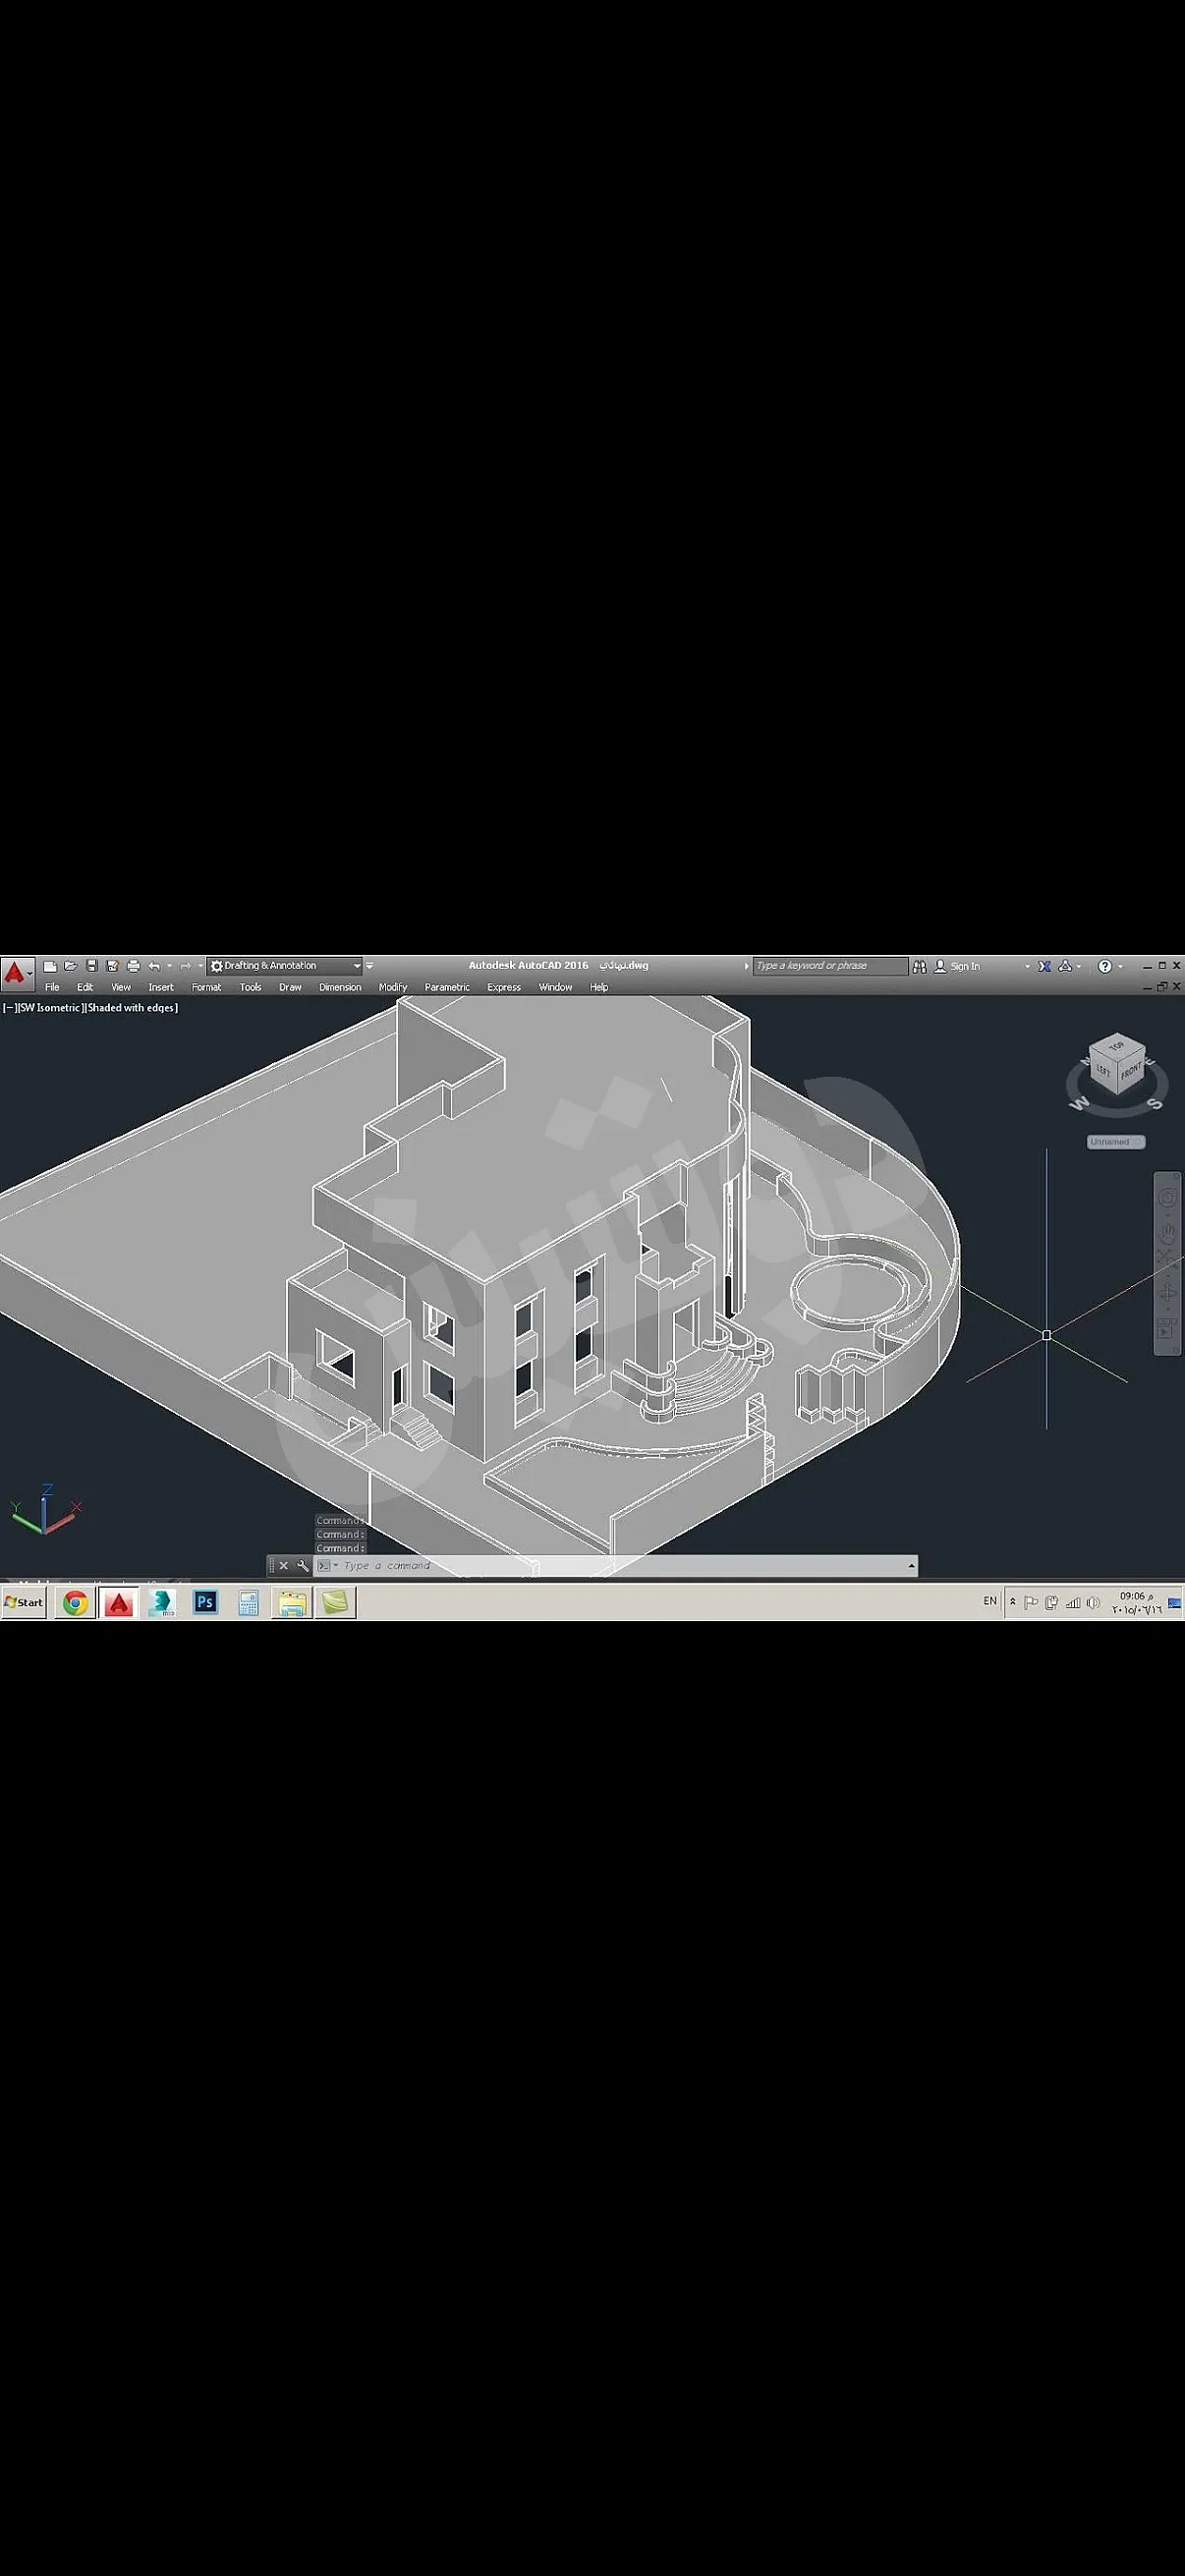1185x2576 pixels.
Task: Click the Open file folder icon
Action: point(71,966)
